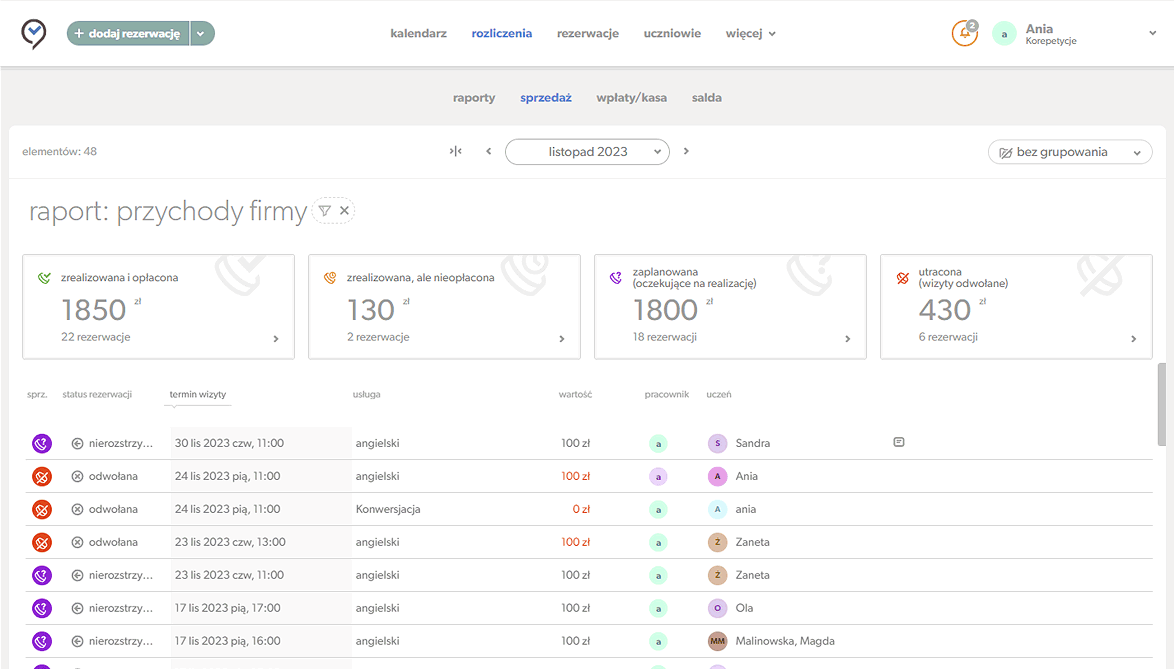Switch to the salda tab
This screenshot has width=1174, height=669.
706,98
